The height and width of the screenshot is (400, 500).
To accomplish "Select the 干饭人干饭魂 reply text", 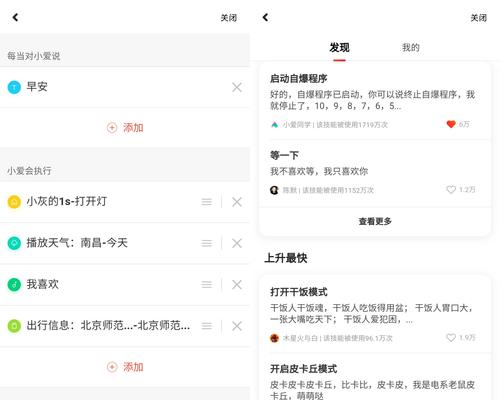I will coord(372,314).
